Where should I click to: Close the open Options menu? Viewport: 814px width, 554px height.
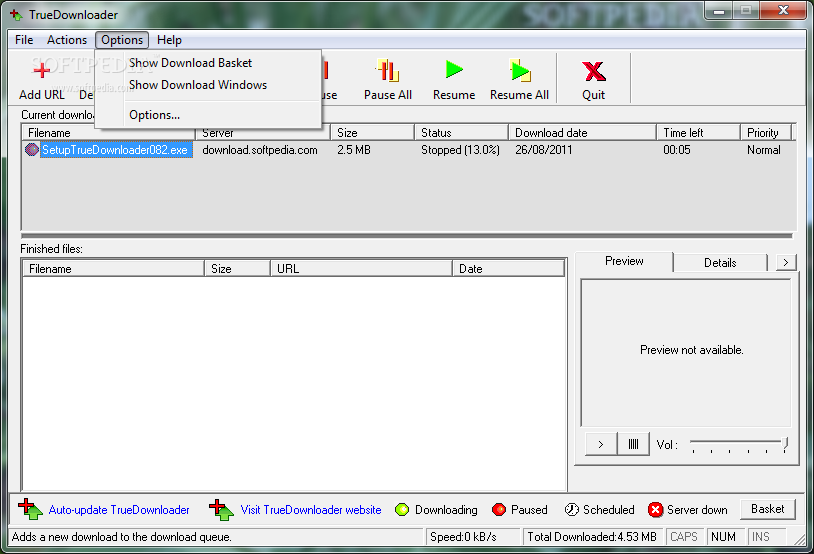click(122, 40)
